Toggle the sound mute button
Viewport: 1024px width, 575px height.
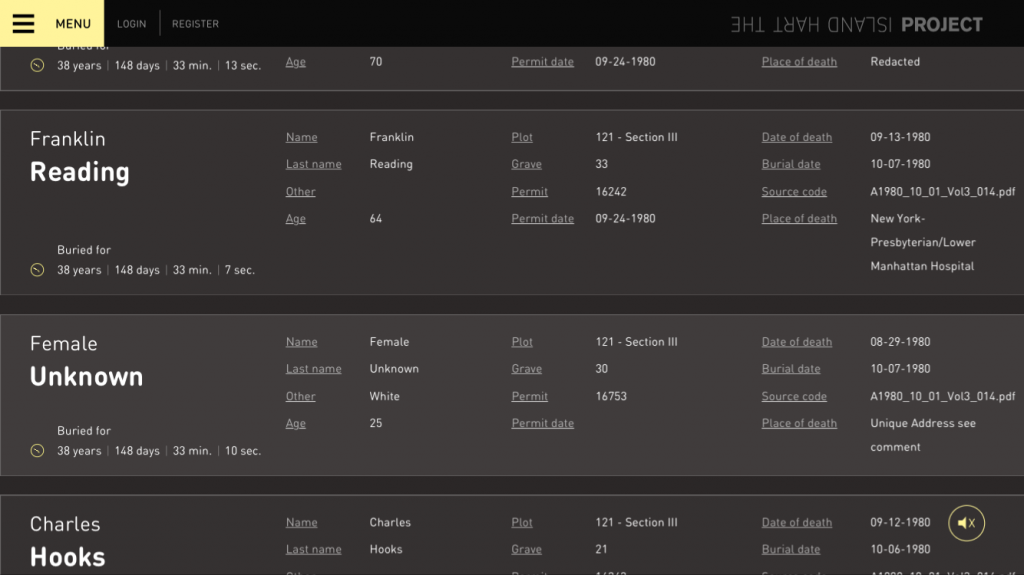(966, 523)
